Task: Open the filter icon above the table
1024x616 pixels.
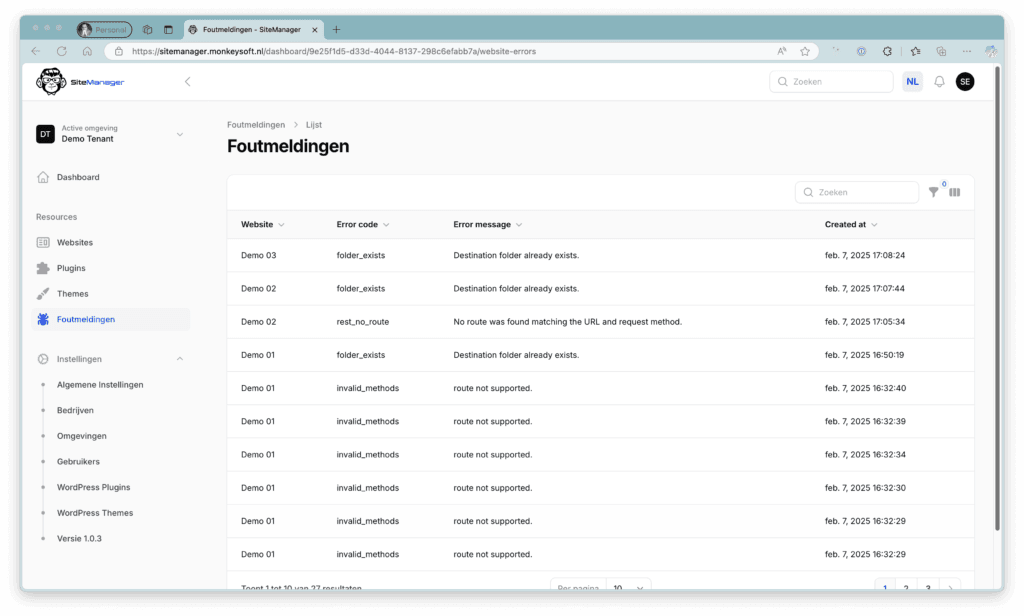Action: (x=933, y=191)
